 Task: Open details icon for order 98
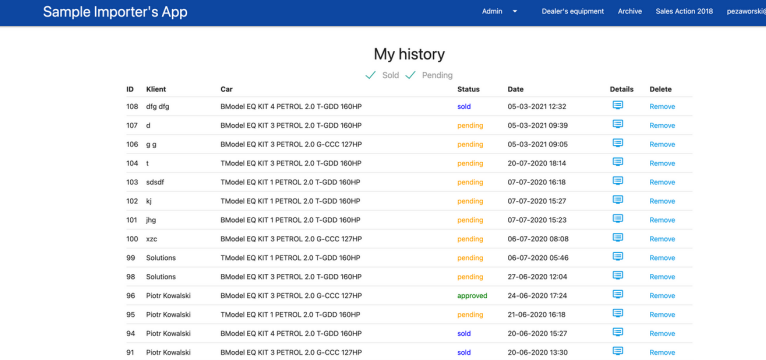(617, 275)
